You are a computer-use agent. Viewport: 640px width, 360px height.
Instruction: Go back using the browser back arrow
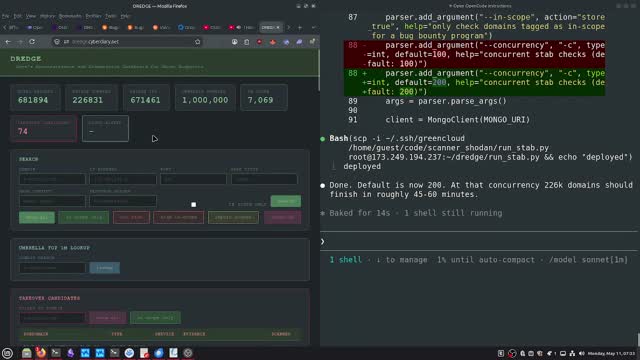[8, 42]
